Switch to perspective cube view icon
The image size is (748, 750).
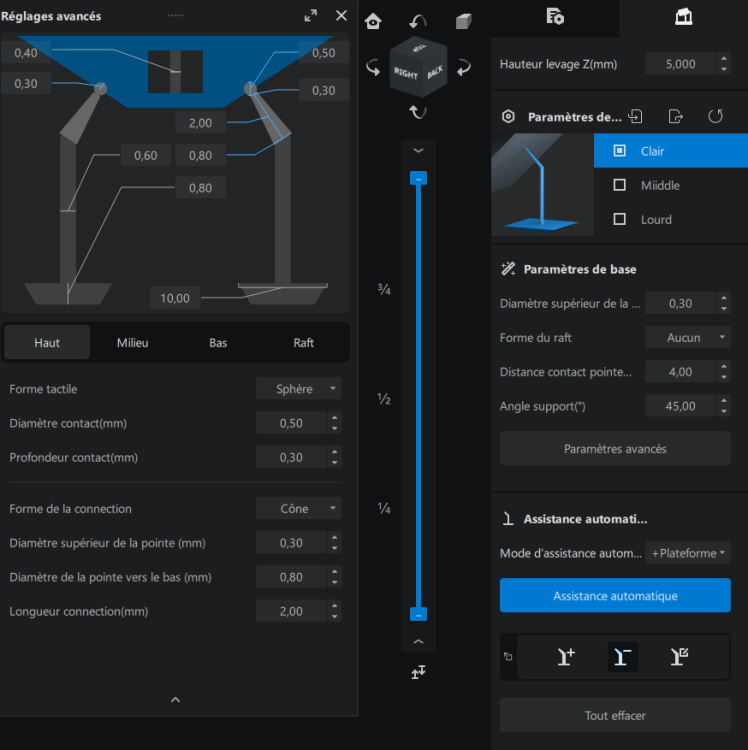click(x=463, y=21)
